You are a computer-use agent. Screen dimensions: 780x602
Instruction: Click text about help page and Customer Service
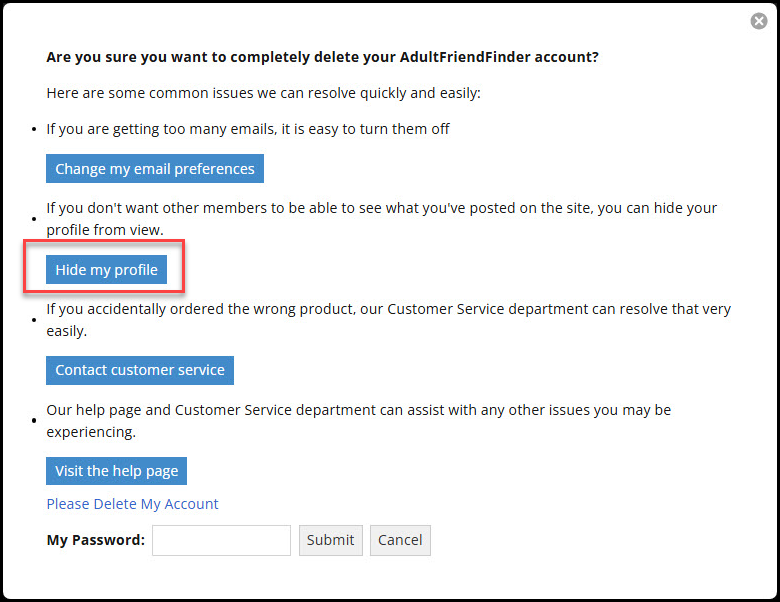pyautogui.click(x=359, y=421)
